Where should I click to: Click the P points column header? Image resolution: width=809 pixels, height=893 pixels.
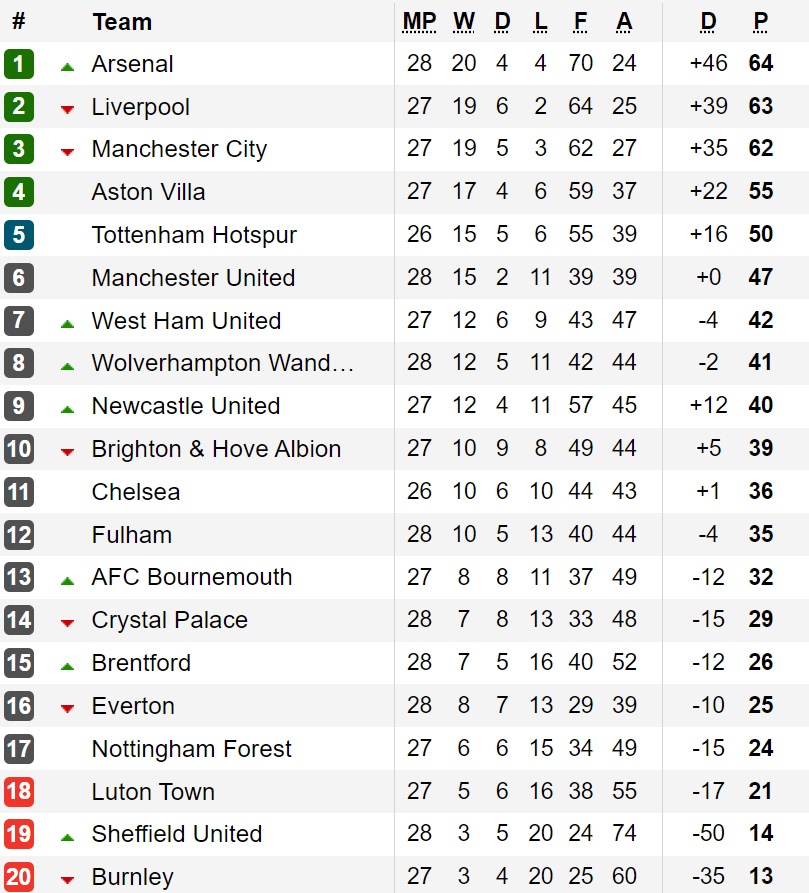pos(761,22)
